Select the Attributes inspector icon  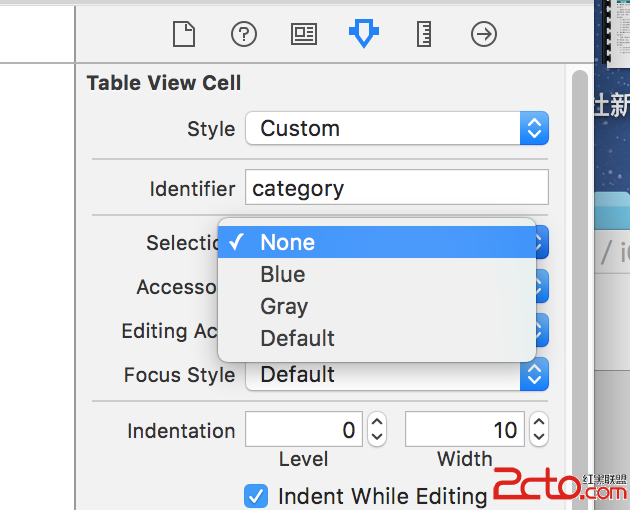tap(363, 35)
